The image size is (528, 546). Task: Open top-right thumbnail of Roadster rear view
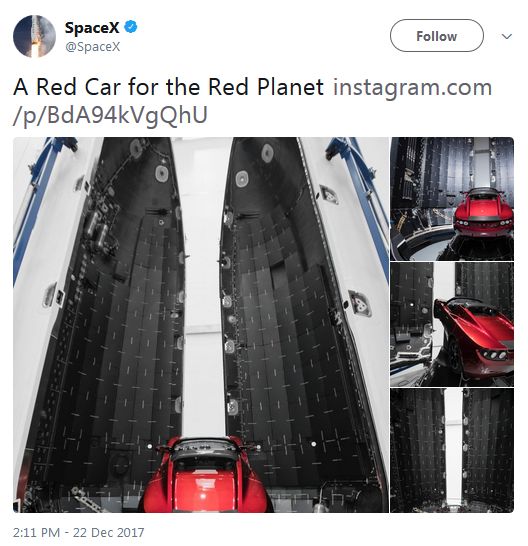tap(452, 199)
